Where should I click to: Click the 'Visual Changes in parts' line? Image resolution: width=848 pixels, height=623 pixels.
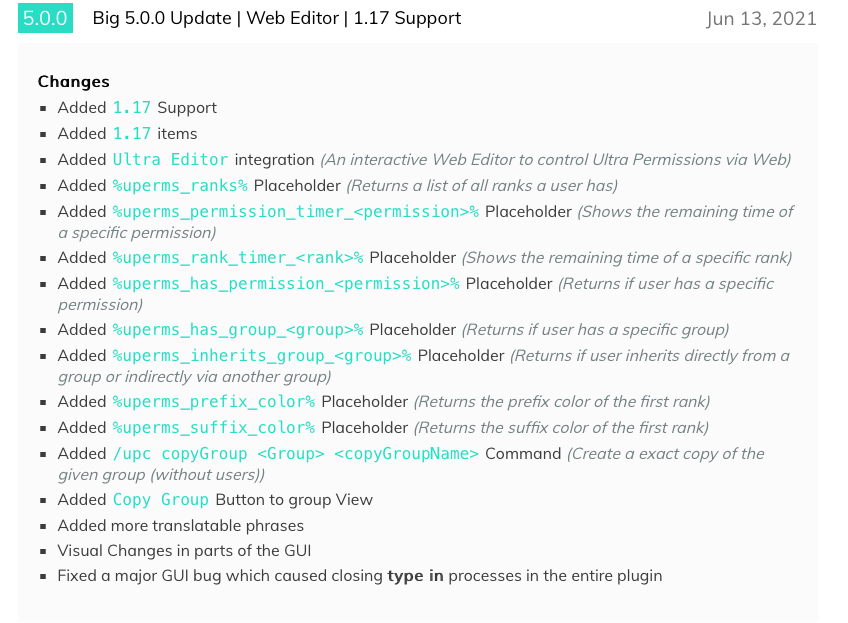(184, 551)
